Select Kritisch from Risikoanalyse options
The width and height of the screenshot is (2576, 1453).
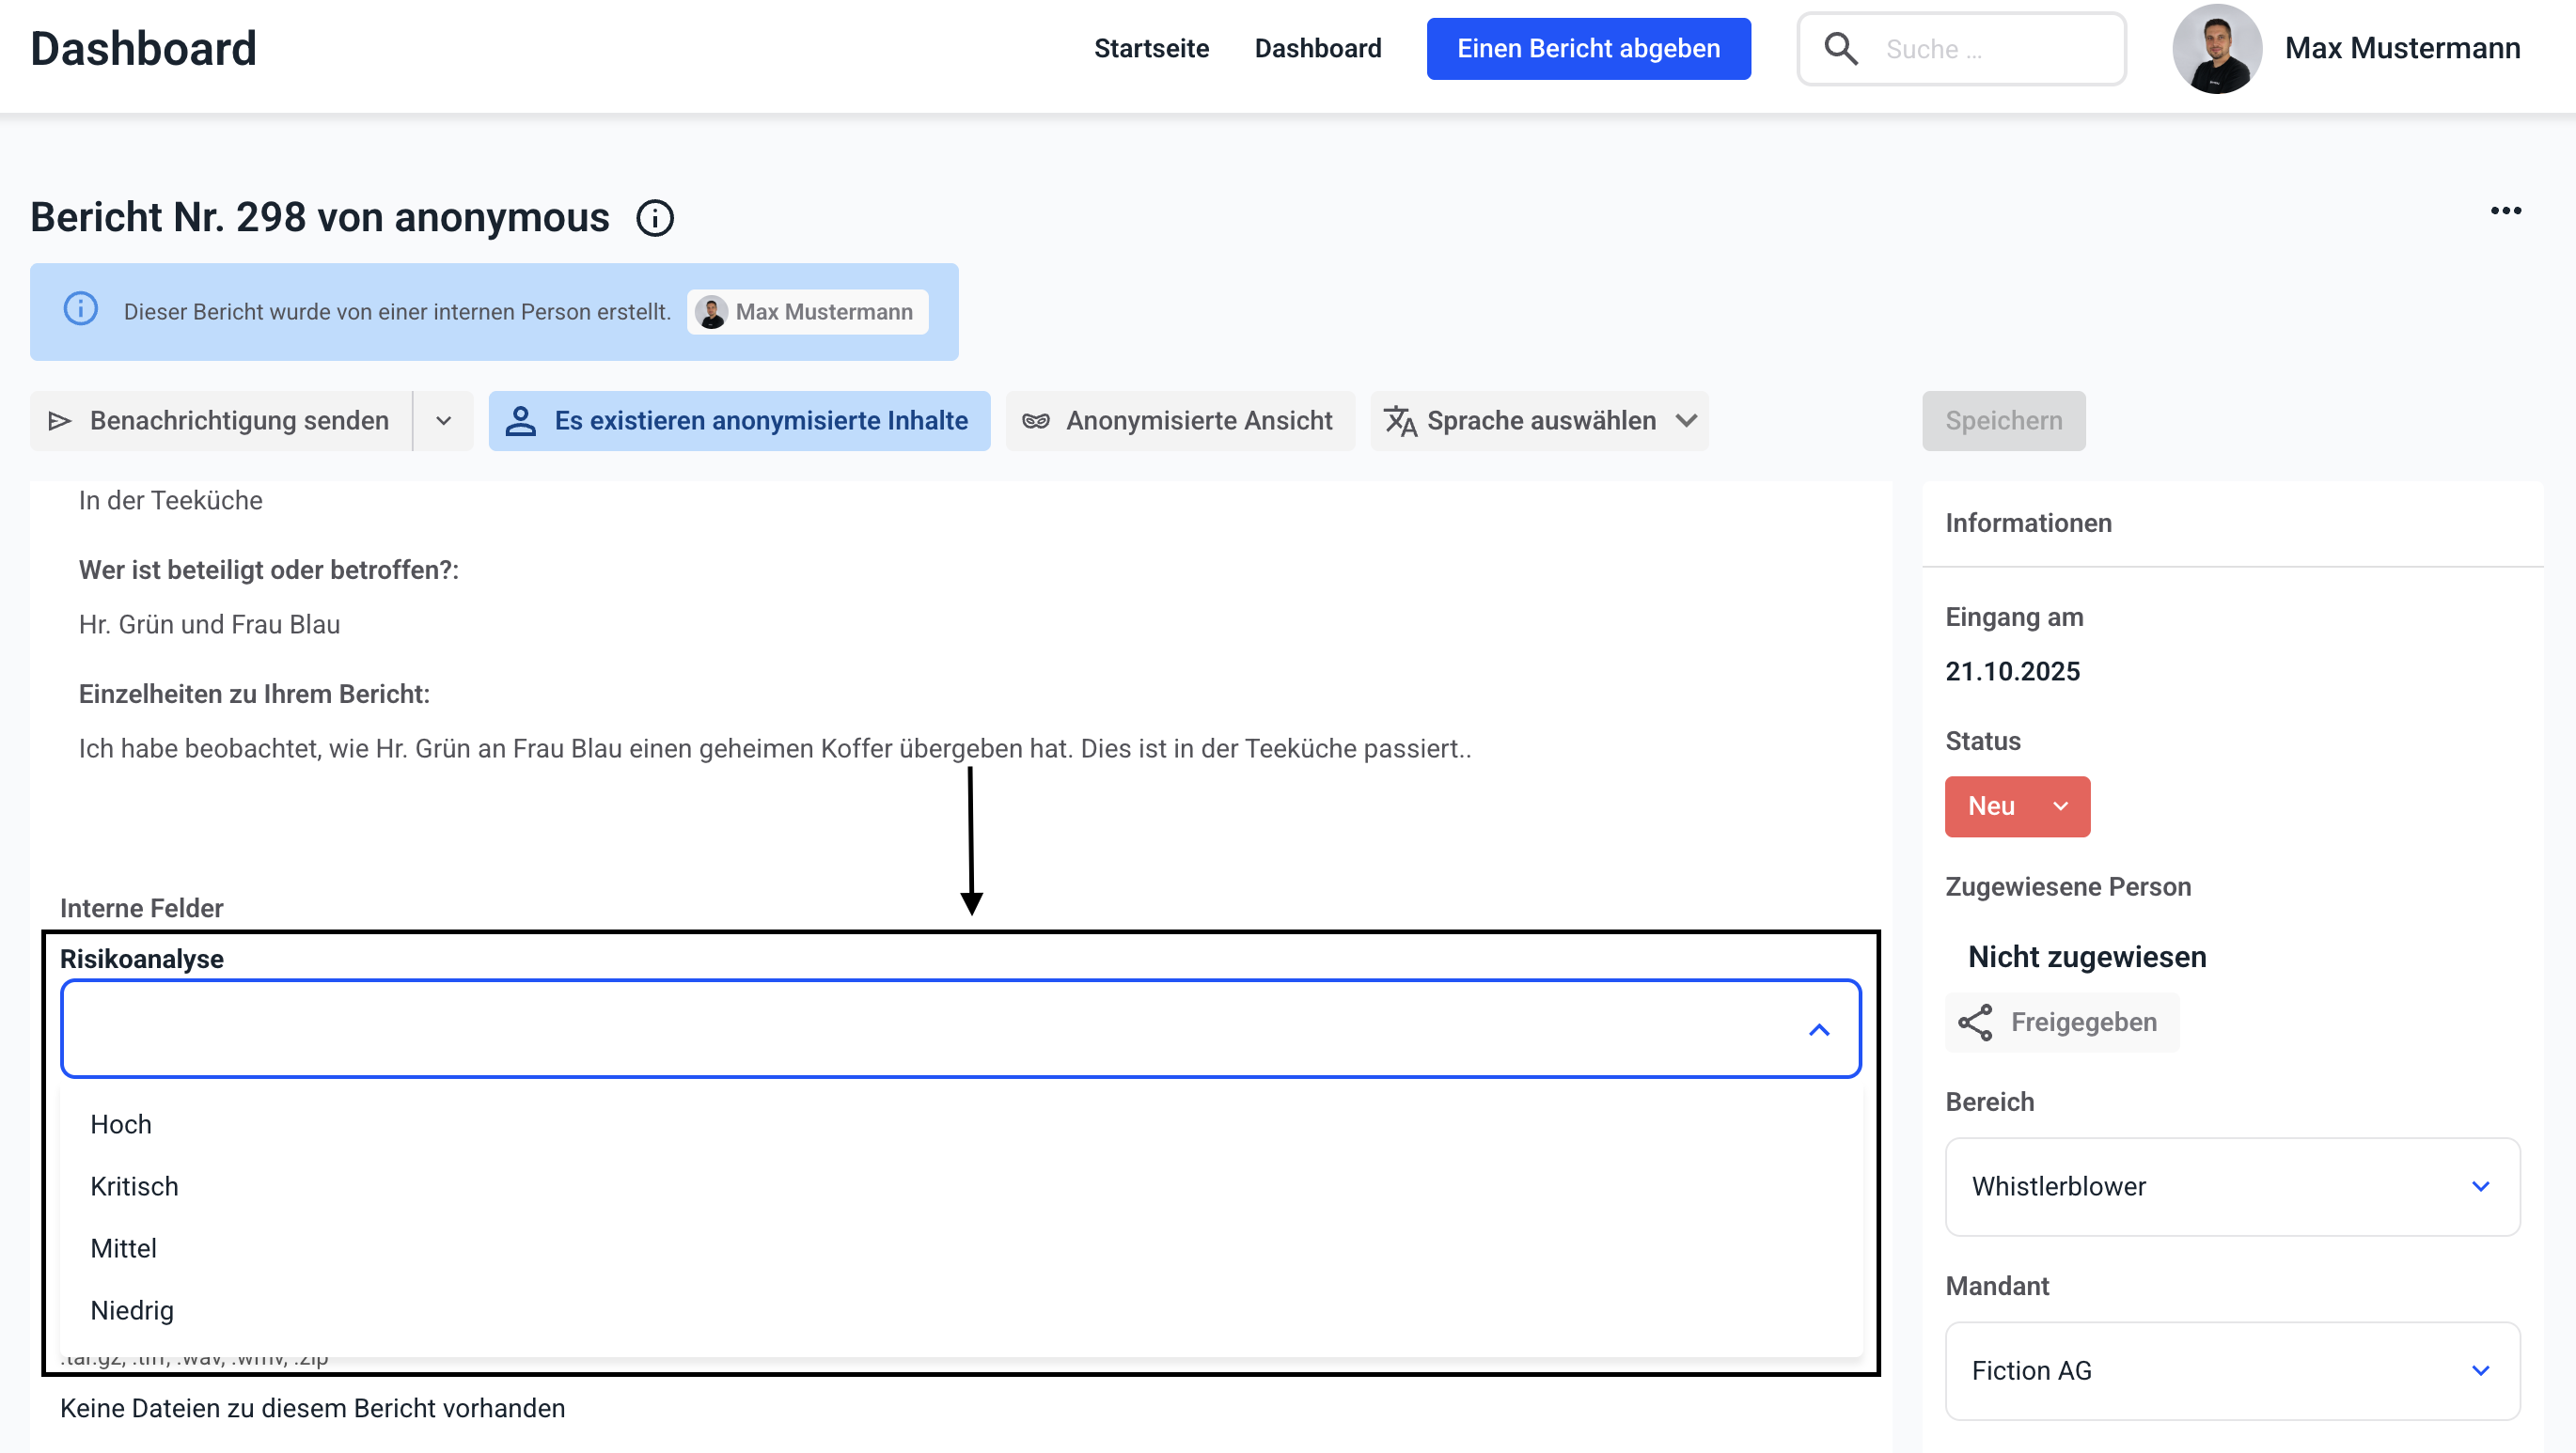click(x=134, y=1186)
